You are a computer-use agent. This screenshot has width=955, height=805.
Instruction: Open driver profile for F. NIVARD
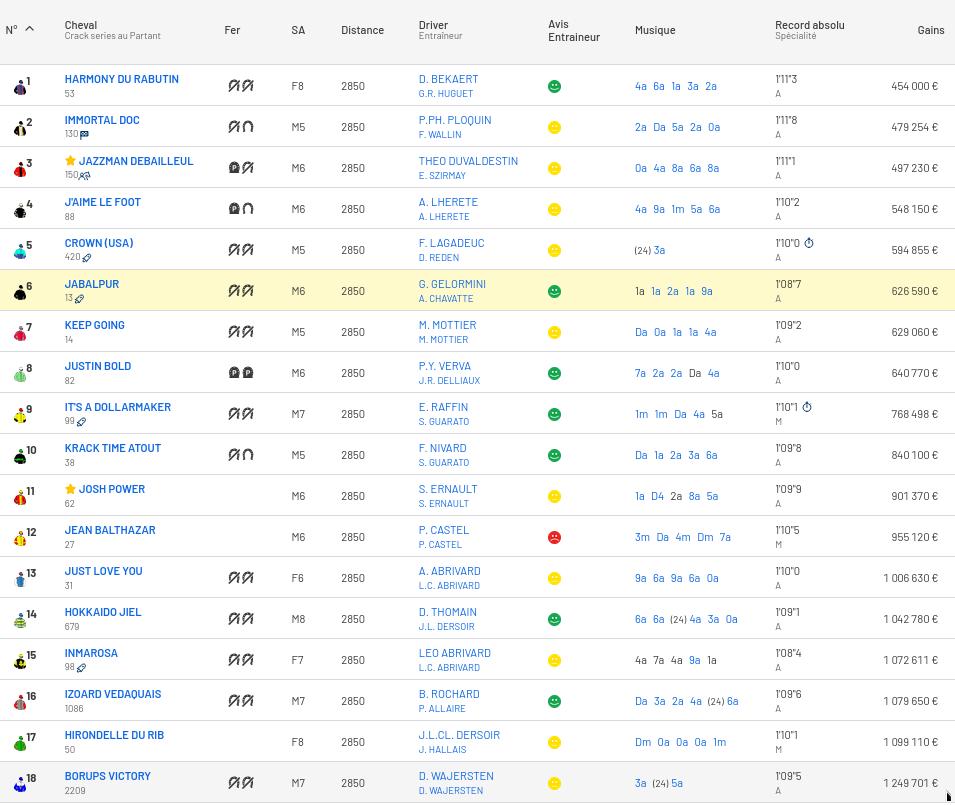pyautogui.click(x=444, y=448)
